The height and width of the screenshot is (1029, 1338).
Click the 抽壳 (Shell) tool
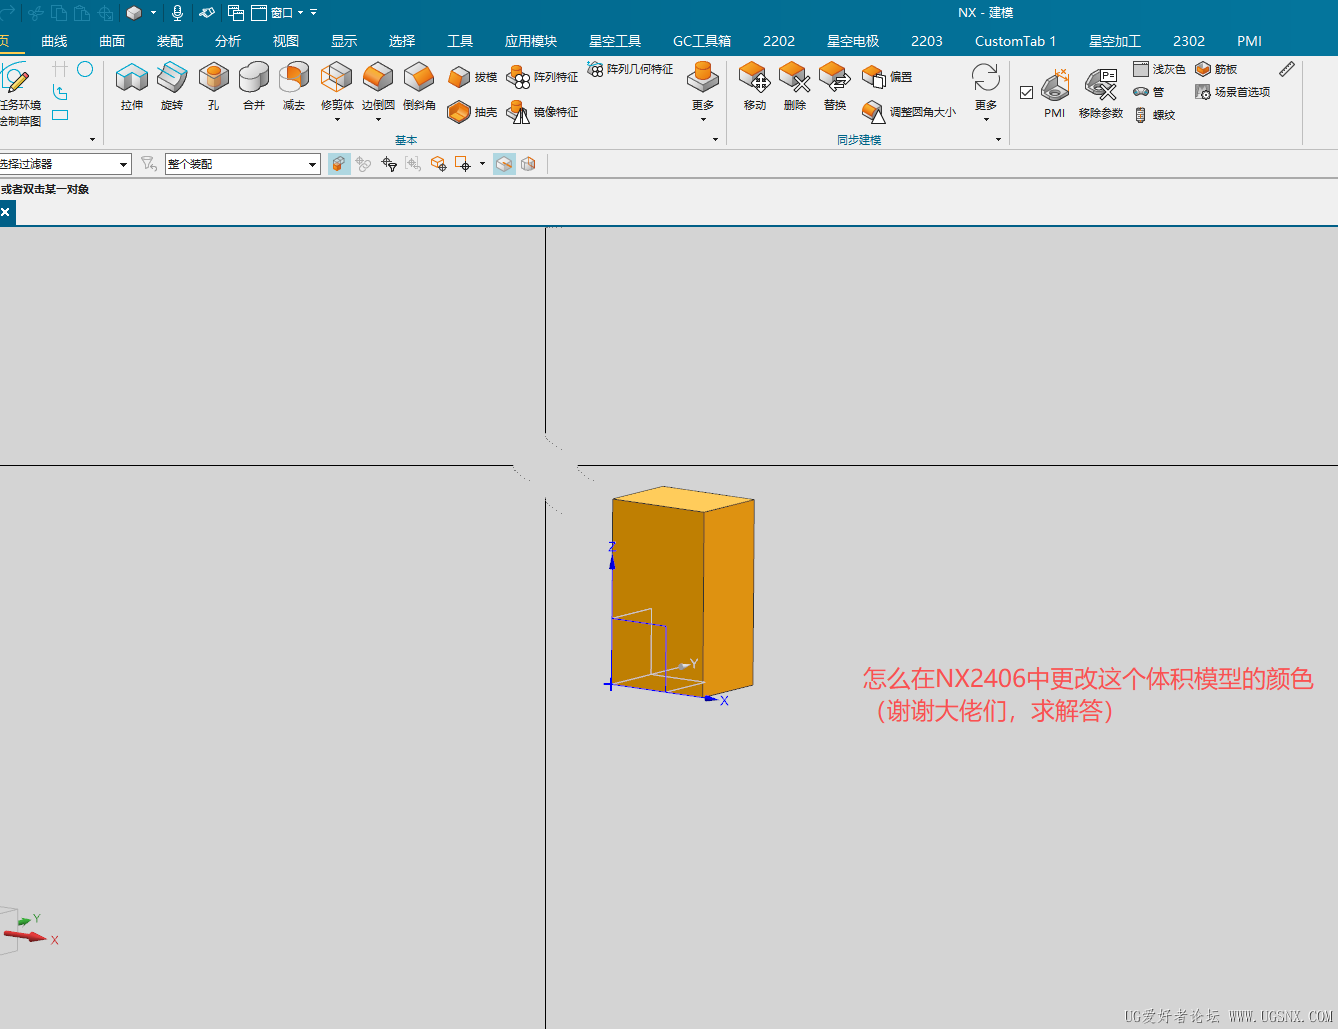(473, 112)
